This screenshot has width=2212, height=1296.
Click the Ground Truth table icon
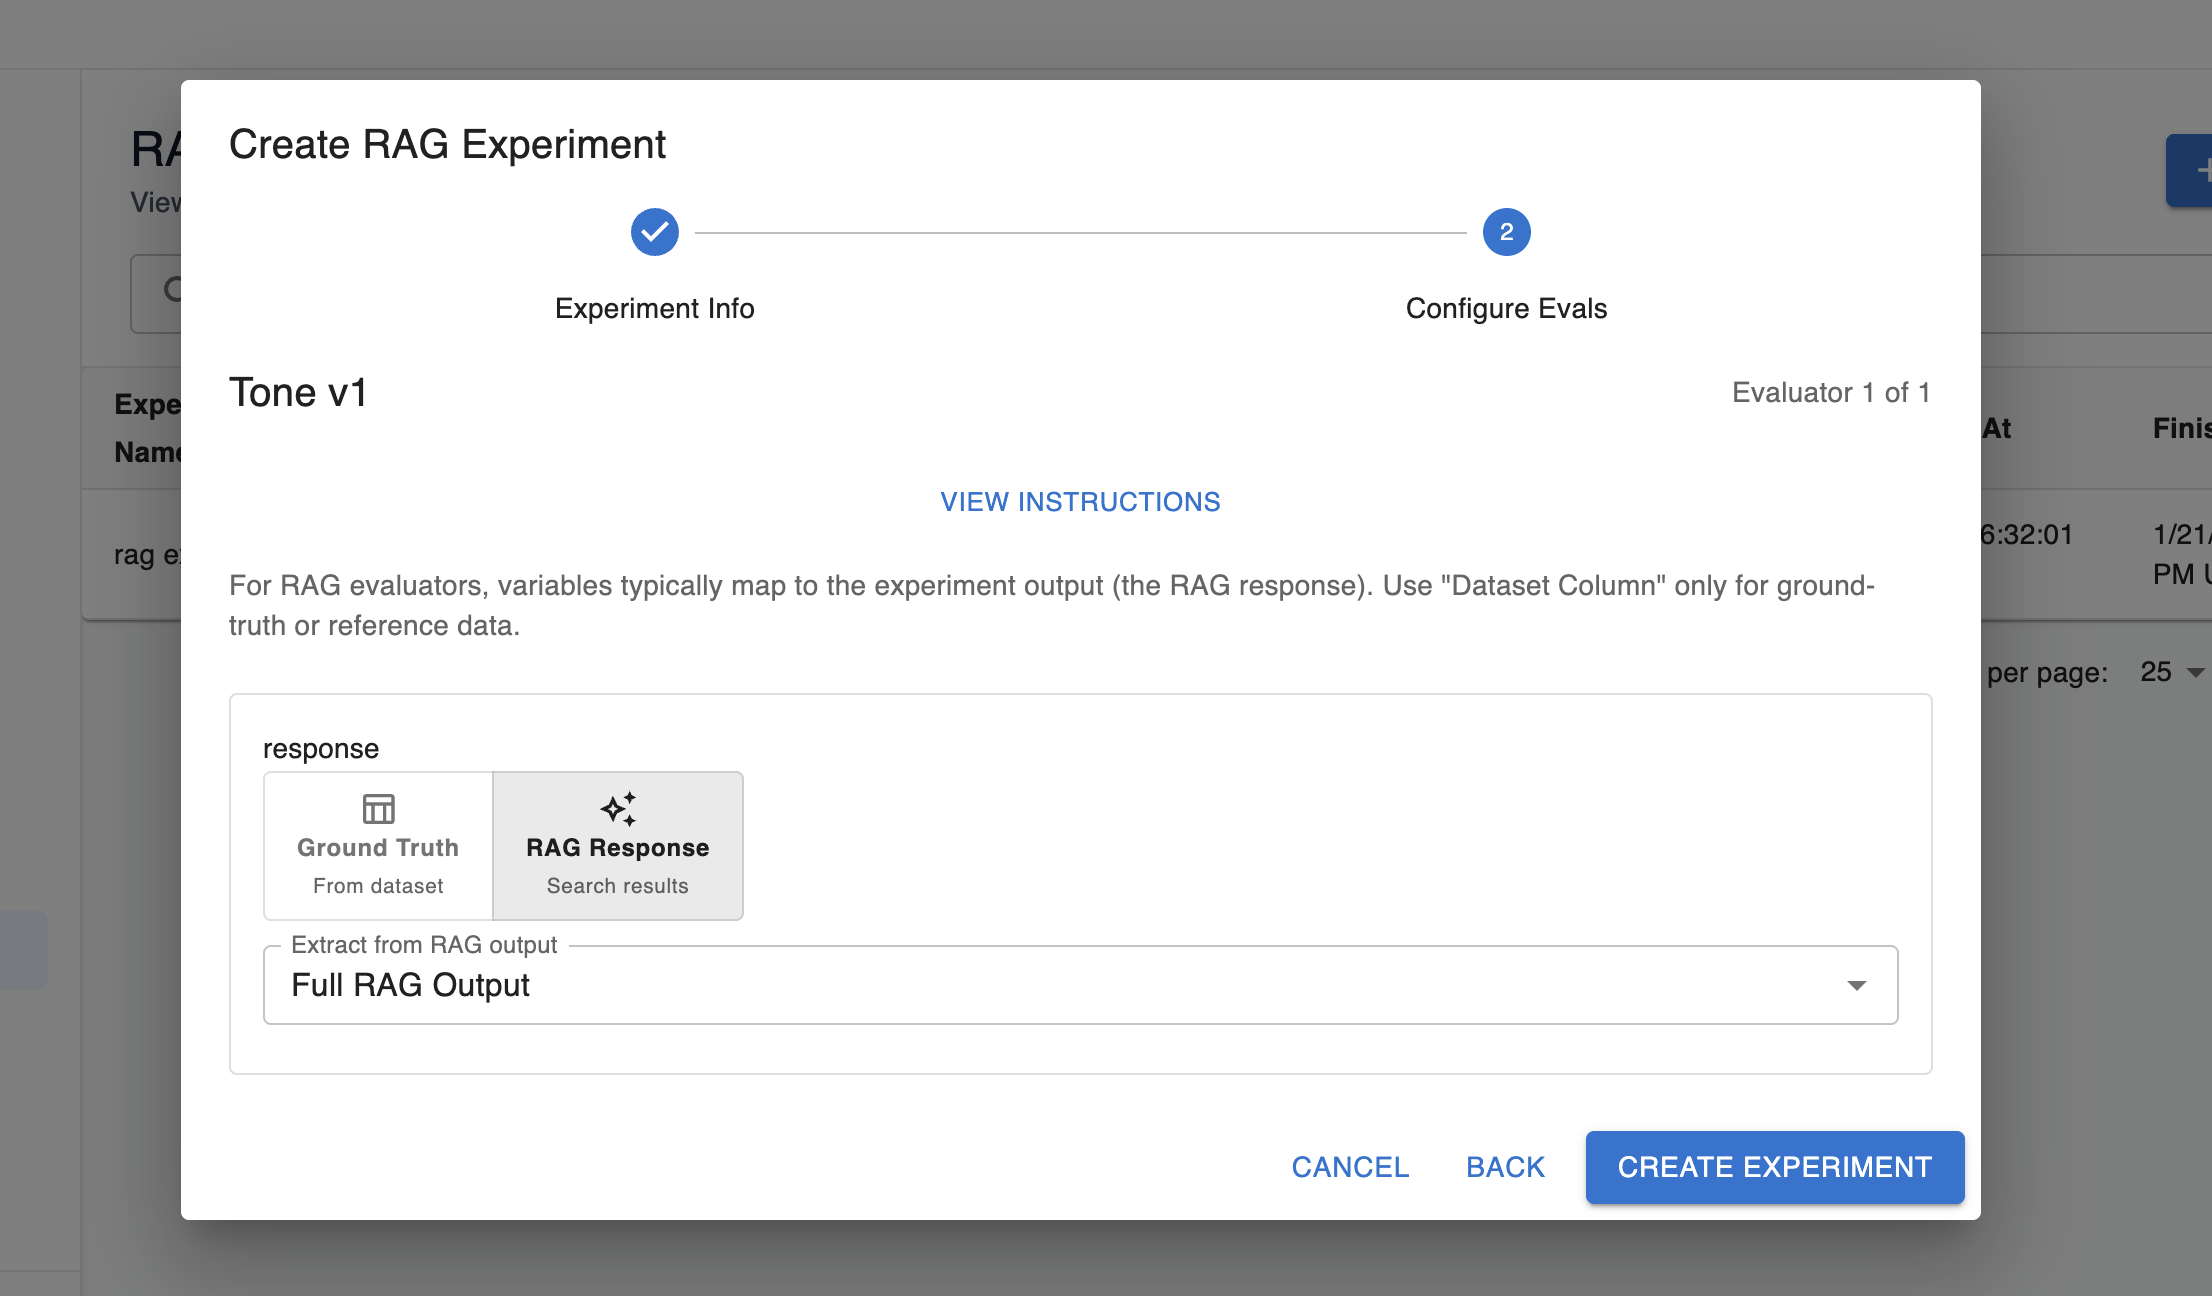pyautogui.click(x=378, y=808)
